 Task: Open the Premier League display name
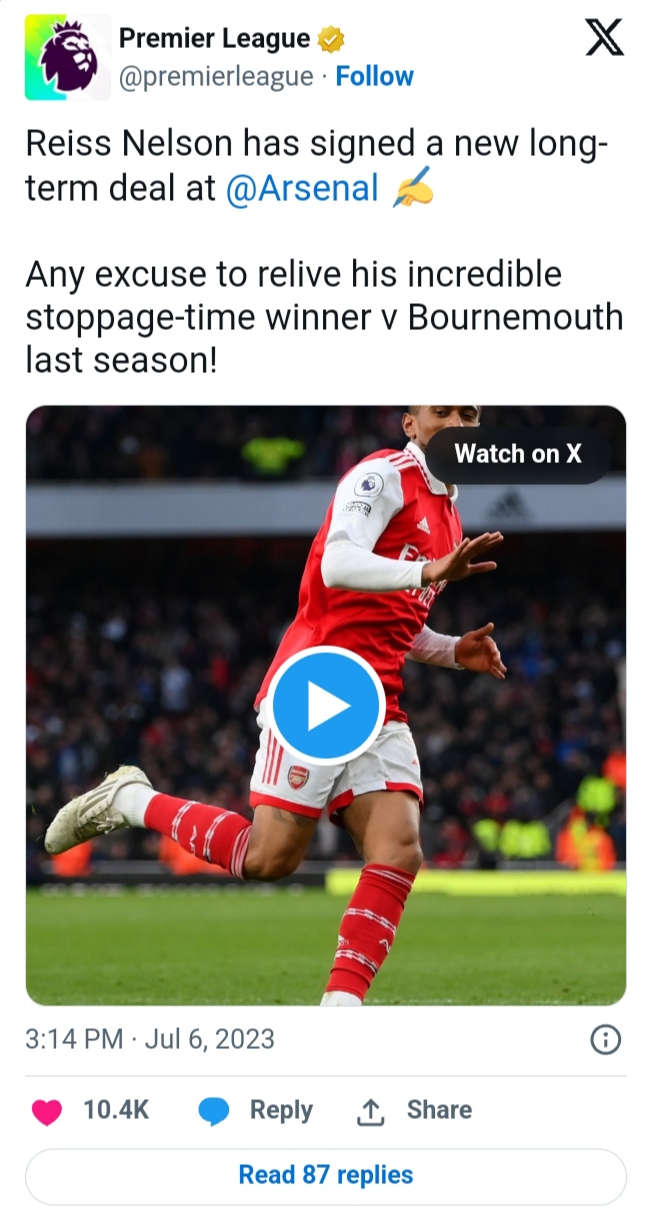pyautogui.click(x=214, y=39)
